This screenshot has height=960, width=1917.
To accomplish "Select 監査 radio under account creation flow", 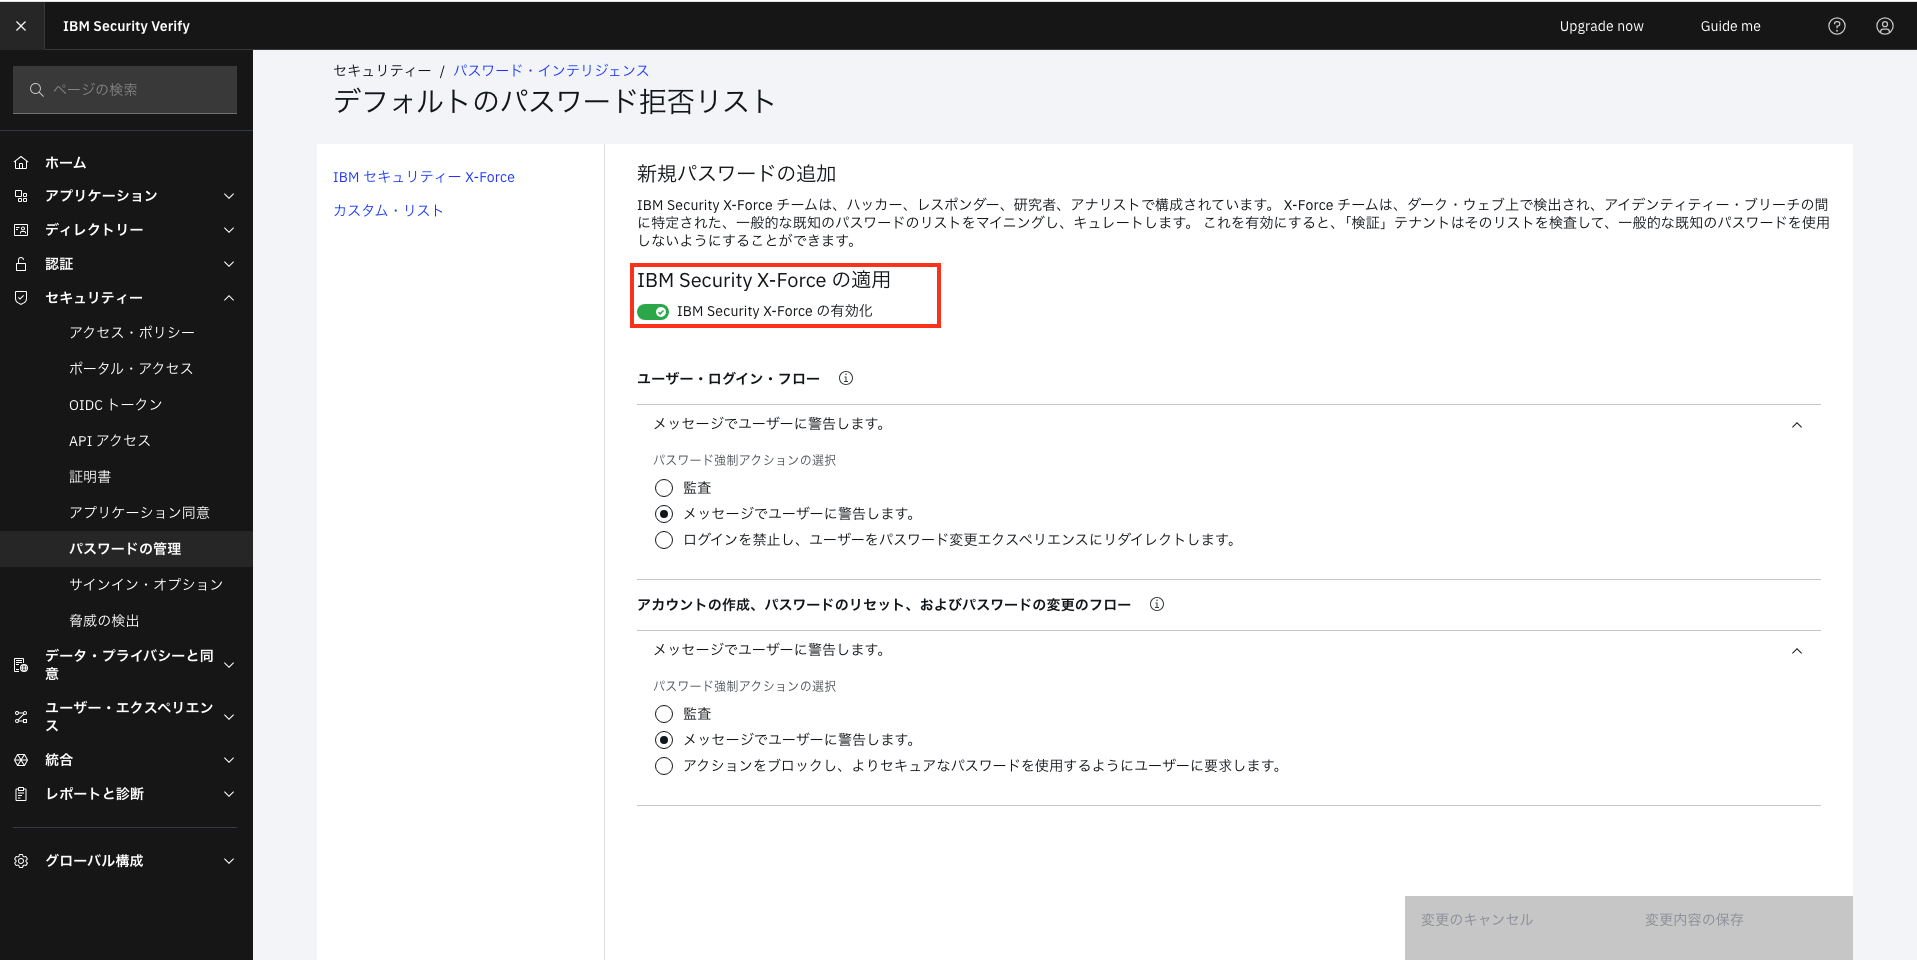I will [664, 714].
